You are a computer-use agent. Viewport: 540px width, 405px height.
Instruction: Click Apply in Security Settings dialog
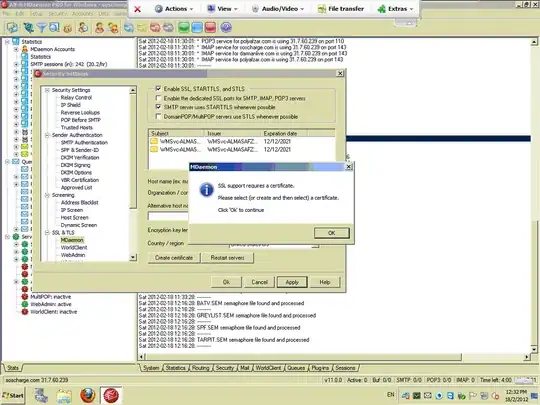tap(292, 282)
